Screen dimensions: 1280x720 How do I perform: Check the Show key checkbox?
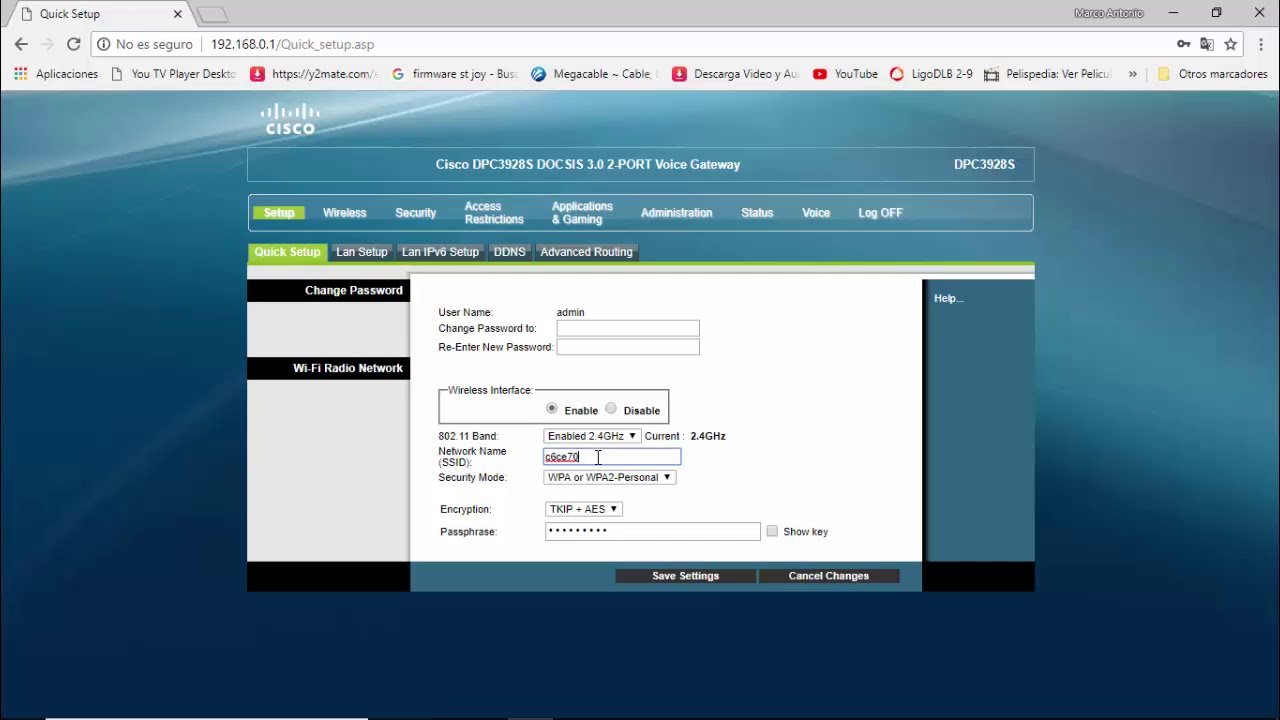[x=772, y=531]
